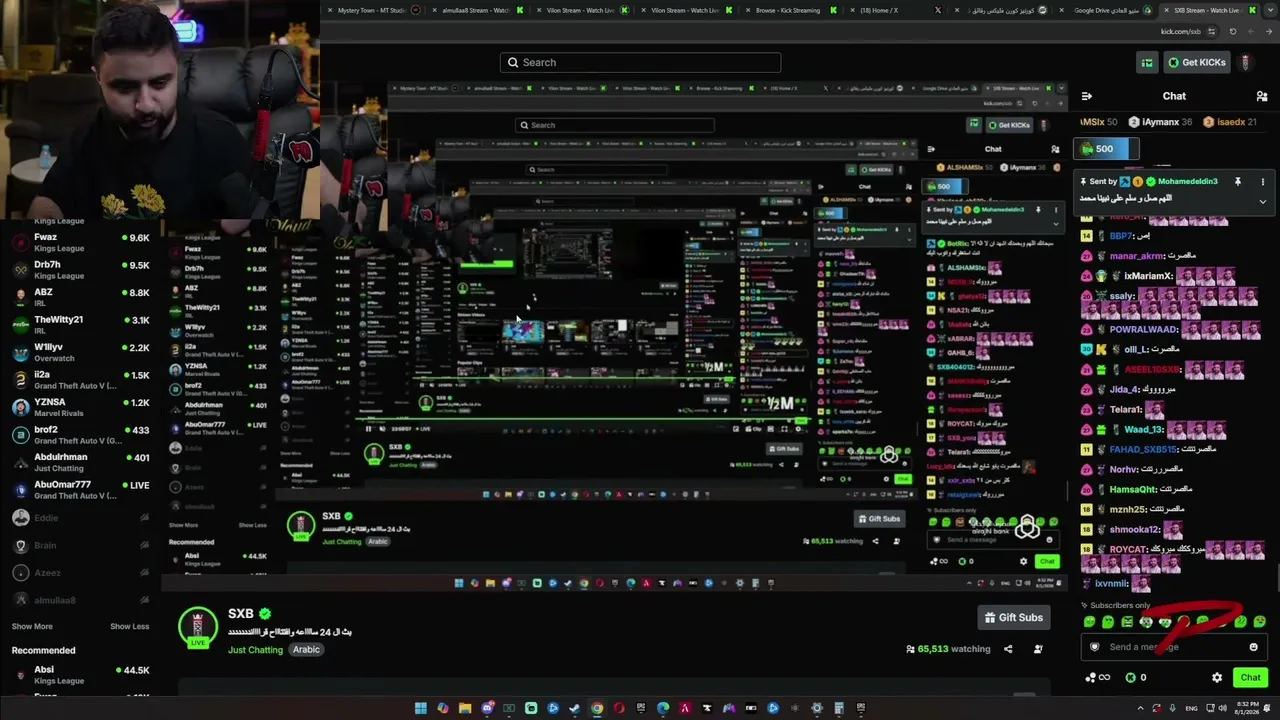The width and height of the screenshot is (1280, 720).
Task: Open Windows Start menu
Action: point(421,709)
